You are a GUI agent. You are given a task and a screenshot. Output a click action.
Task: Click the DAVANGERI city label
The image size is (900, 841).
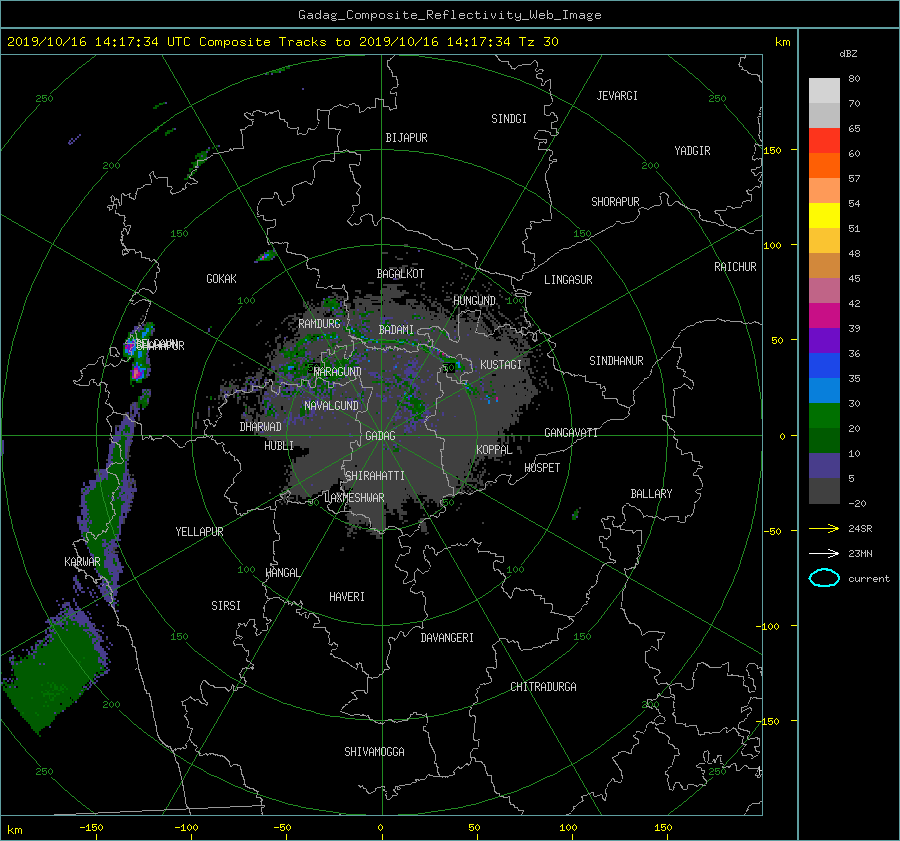(x=447, y=638)
